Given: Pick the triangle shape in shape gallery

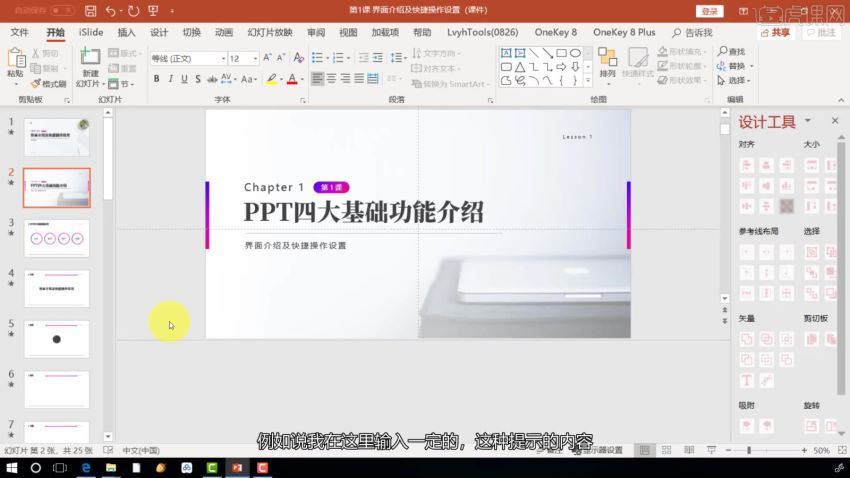Looking at the screenshot, I should point(519,67).
